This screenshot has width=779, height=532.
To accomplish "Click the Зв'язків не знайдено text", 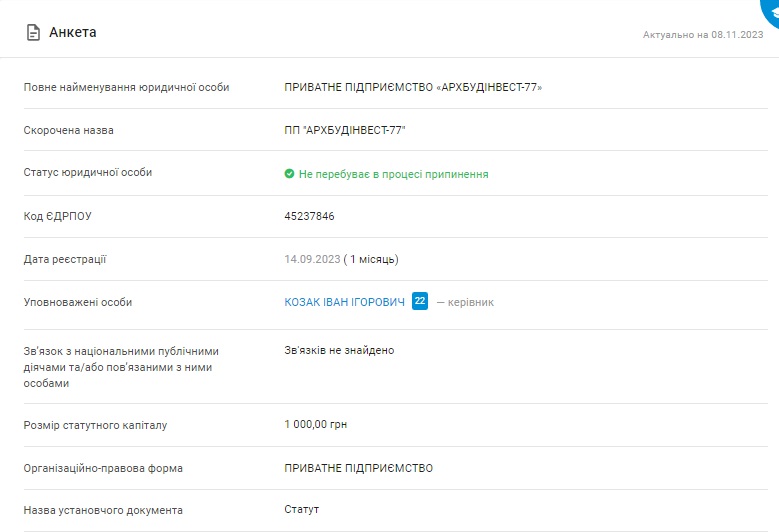I will click(339, 351).
